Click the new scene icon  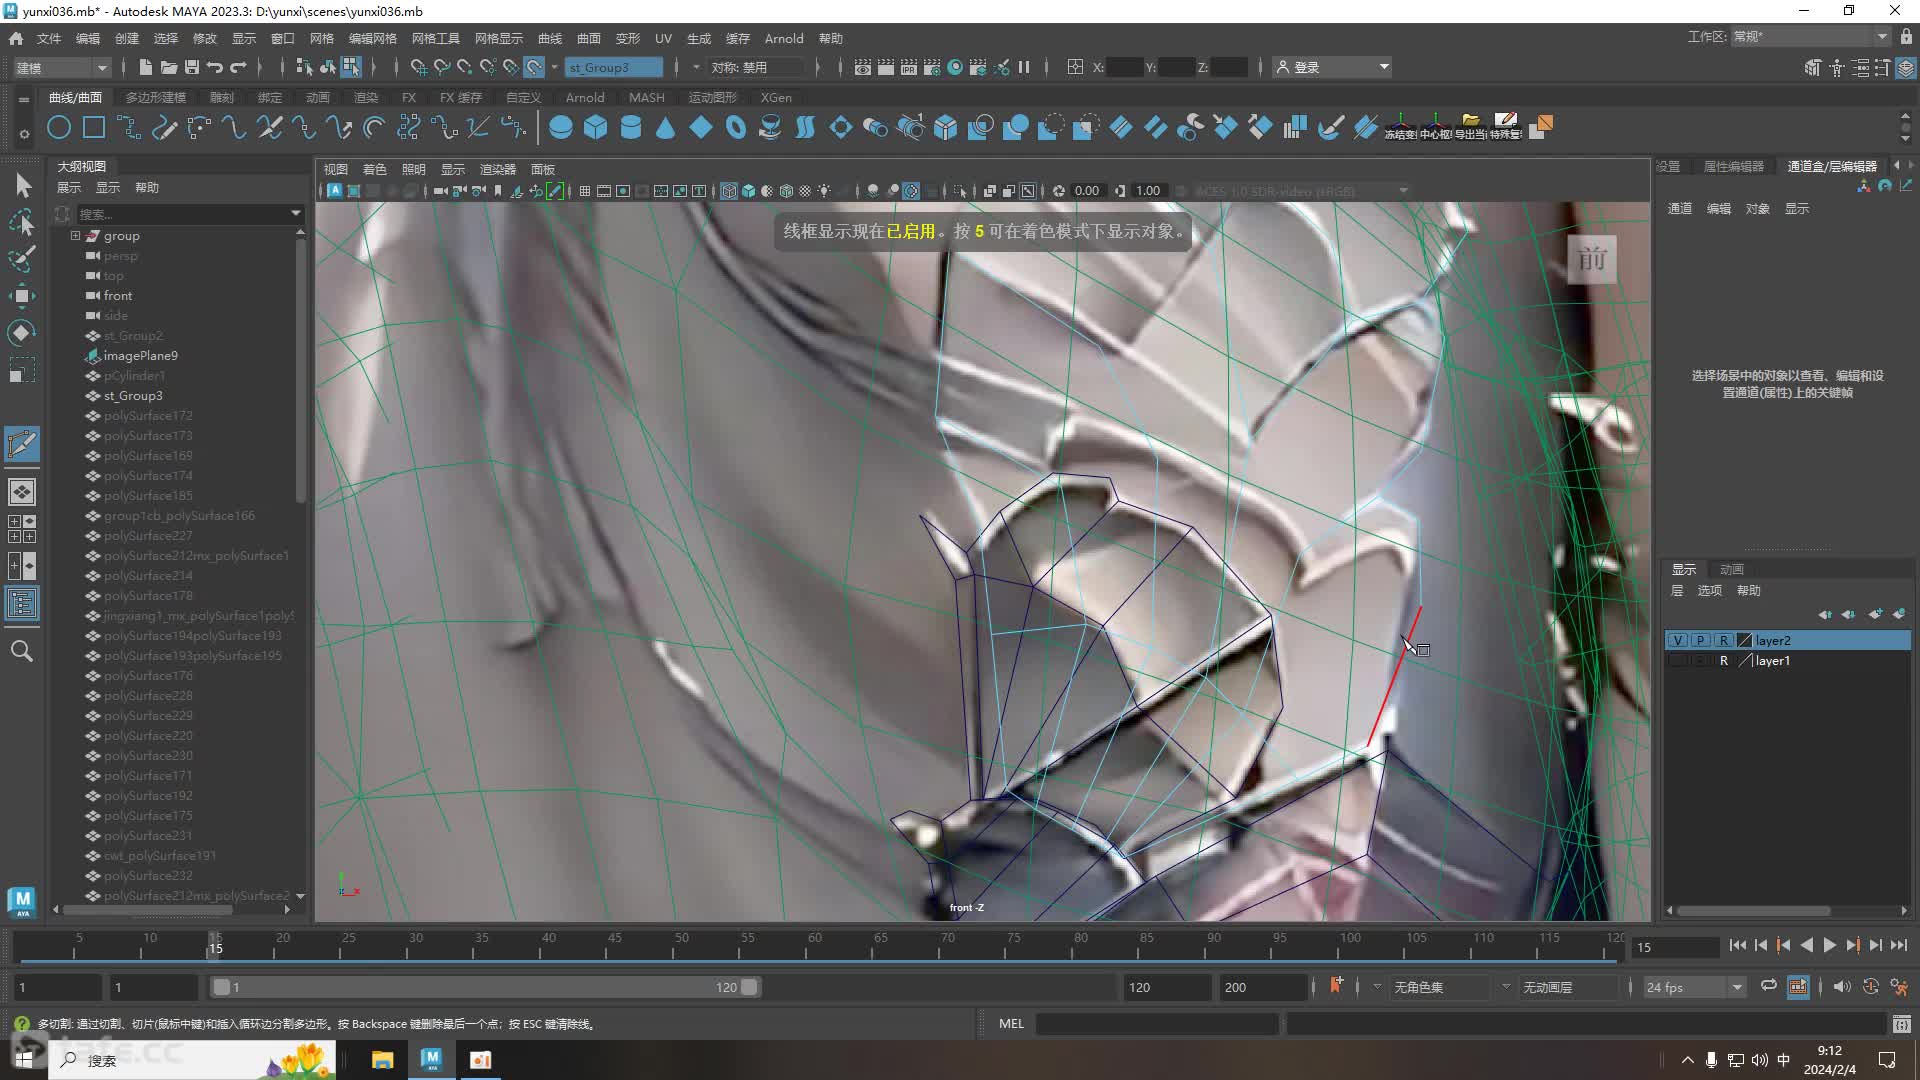click(x=145, y=67)
